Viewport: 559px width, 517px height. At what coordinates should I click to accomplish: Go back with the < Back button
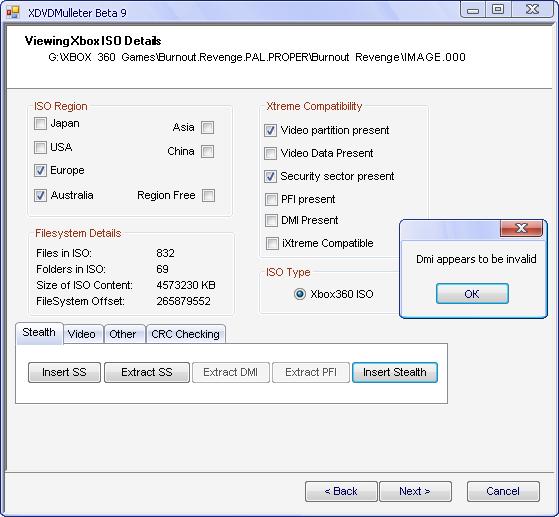click(x=341, y=491)
